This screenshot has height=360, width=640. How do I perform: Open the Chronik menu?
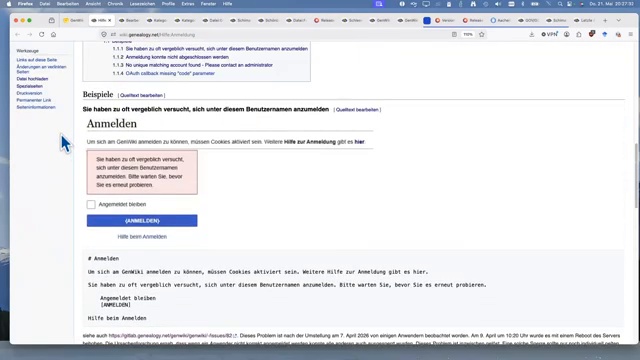(115, 4)
